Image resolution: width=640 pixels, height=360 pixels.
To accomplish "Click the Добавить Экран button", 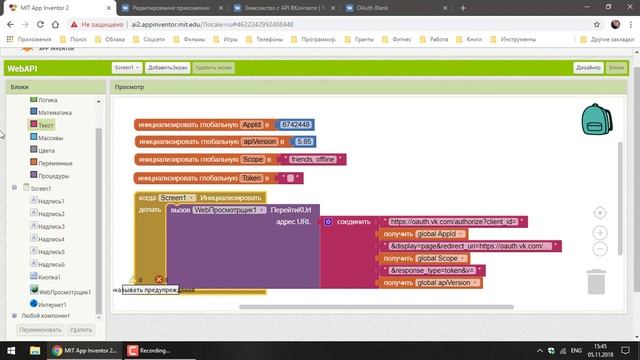I will [167, 68].
